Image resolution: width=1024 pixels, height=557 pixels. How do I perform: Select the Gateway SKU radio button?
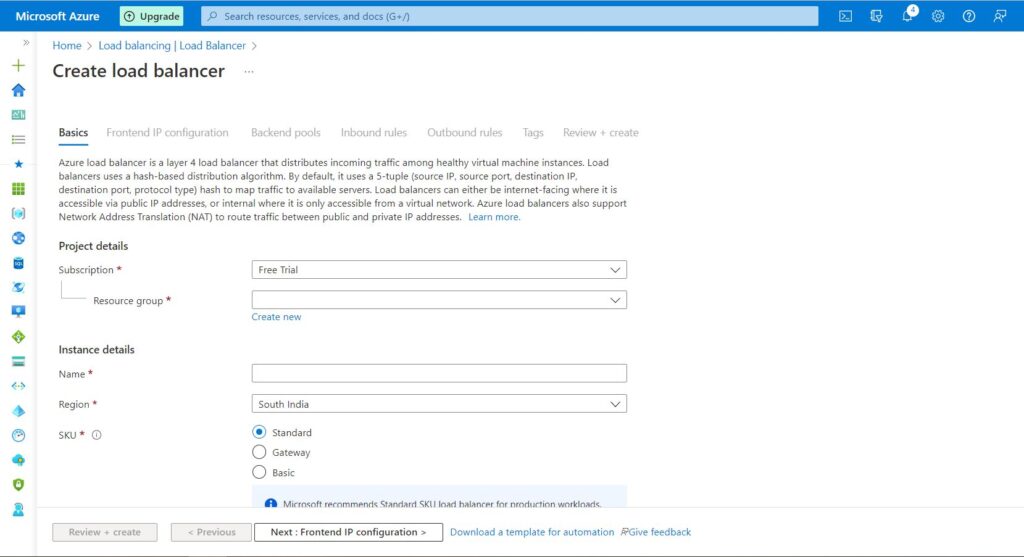259,452
